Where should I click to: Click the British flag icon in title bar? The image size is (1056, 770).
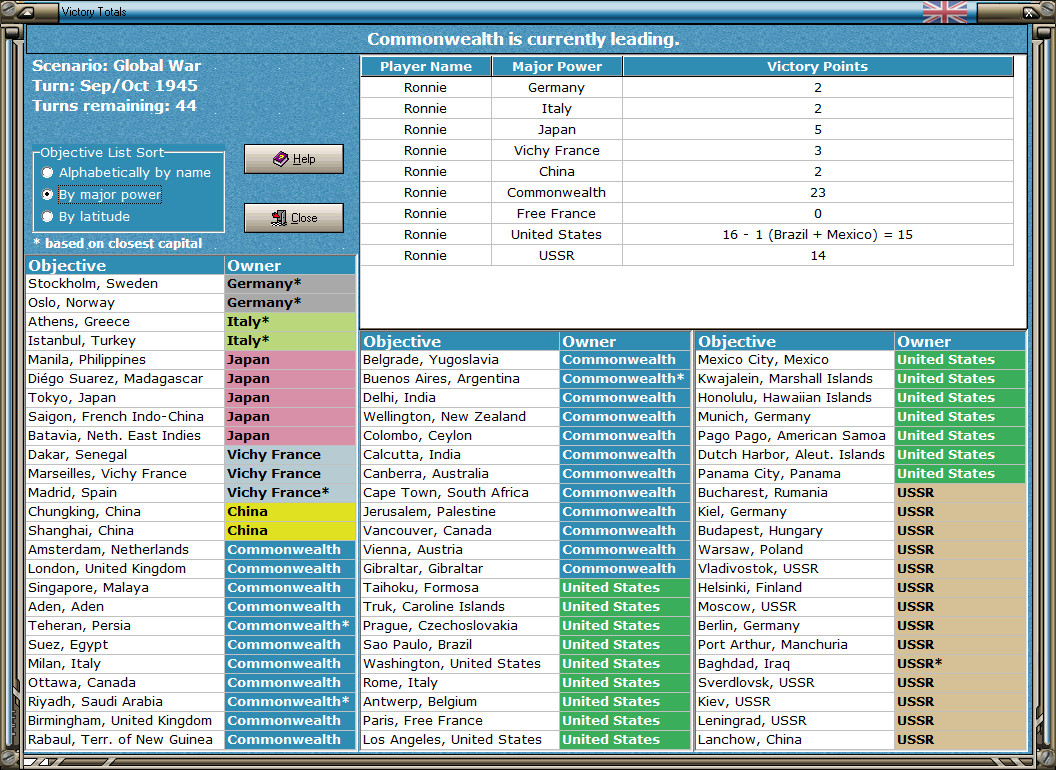[944, 11]
